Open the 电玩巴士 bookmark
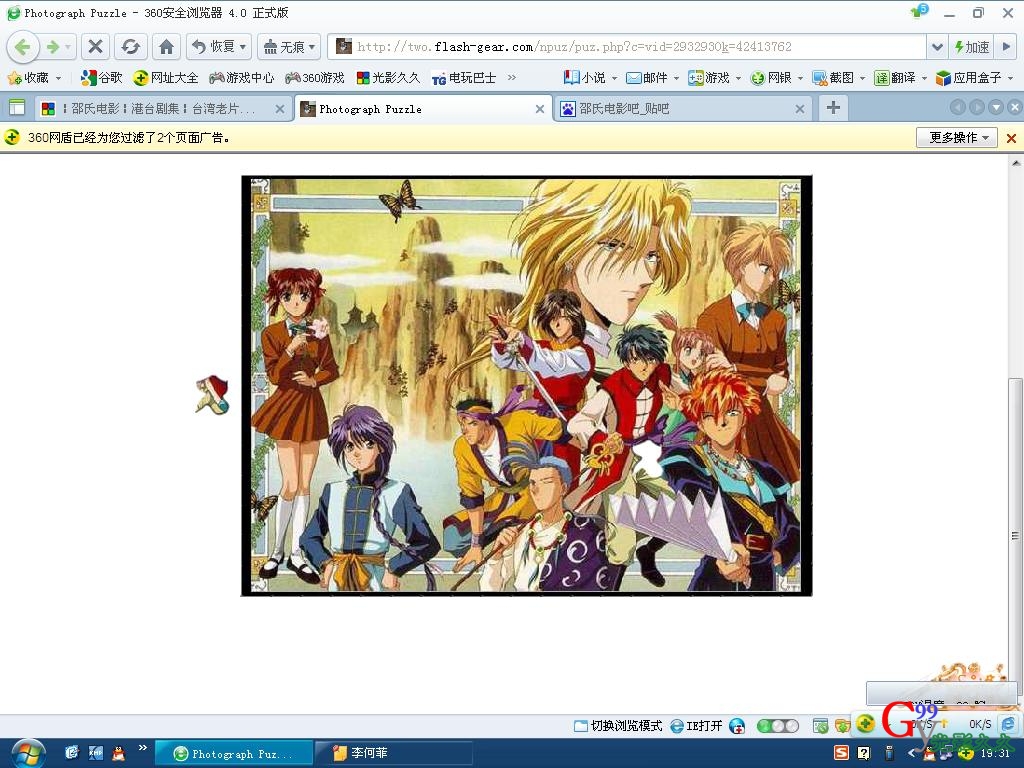This screenshot has height=768, width=1024. coord(464,78)
